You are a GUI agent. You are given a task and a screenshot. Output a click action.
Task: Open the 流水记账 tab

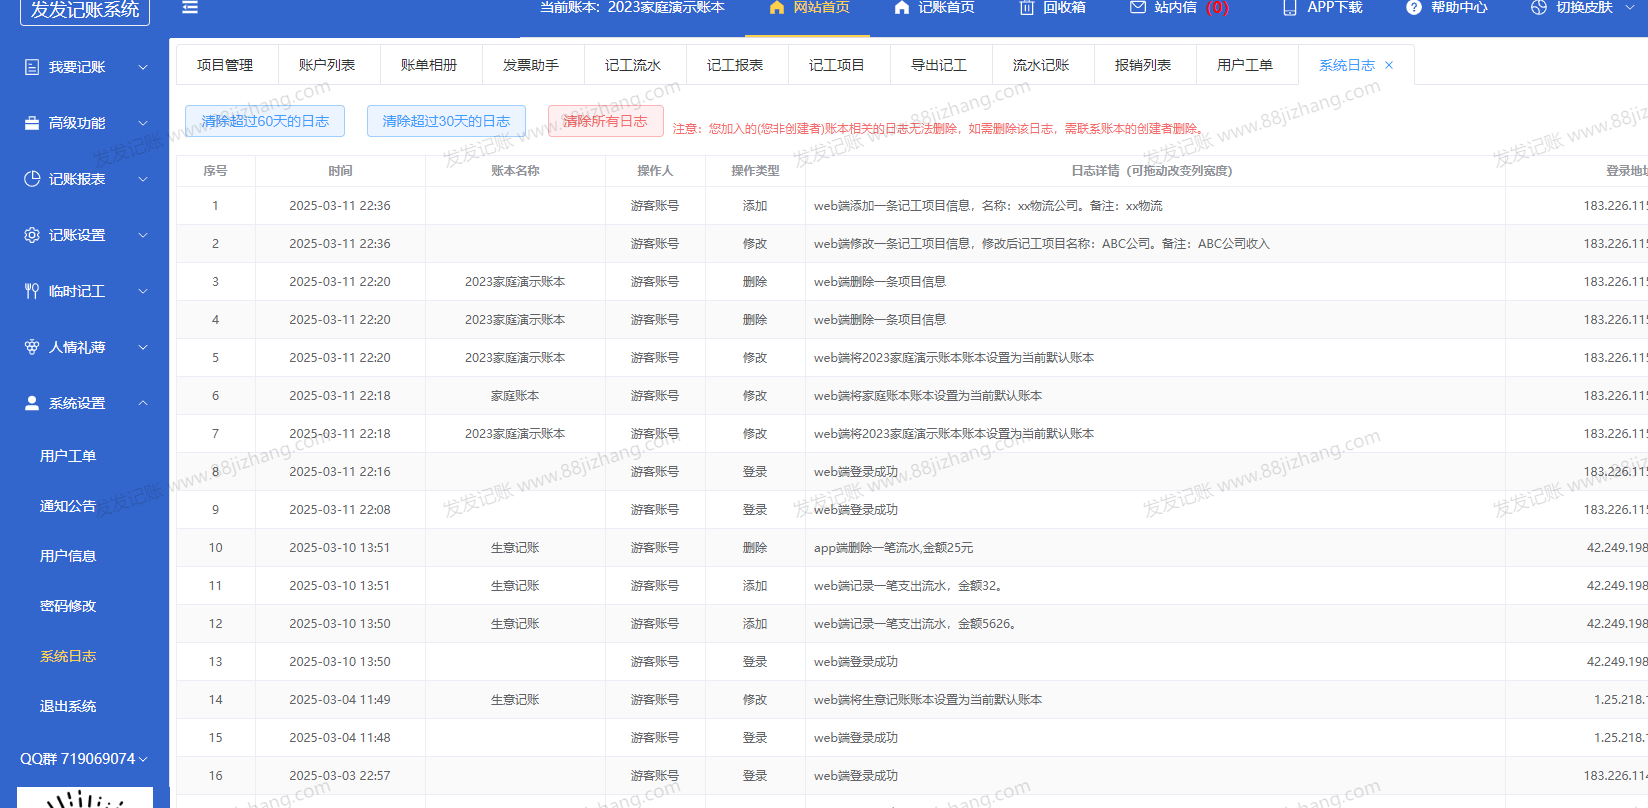click(x=1041, y=65)
